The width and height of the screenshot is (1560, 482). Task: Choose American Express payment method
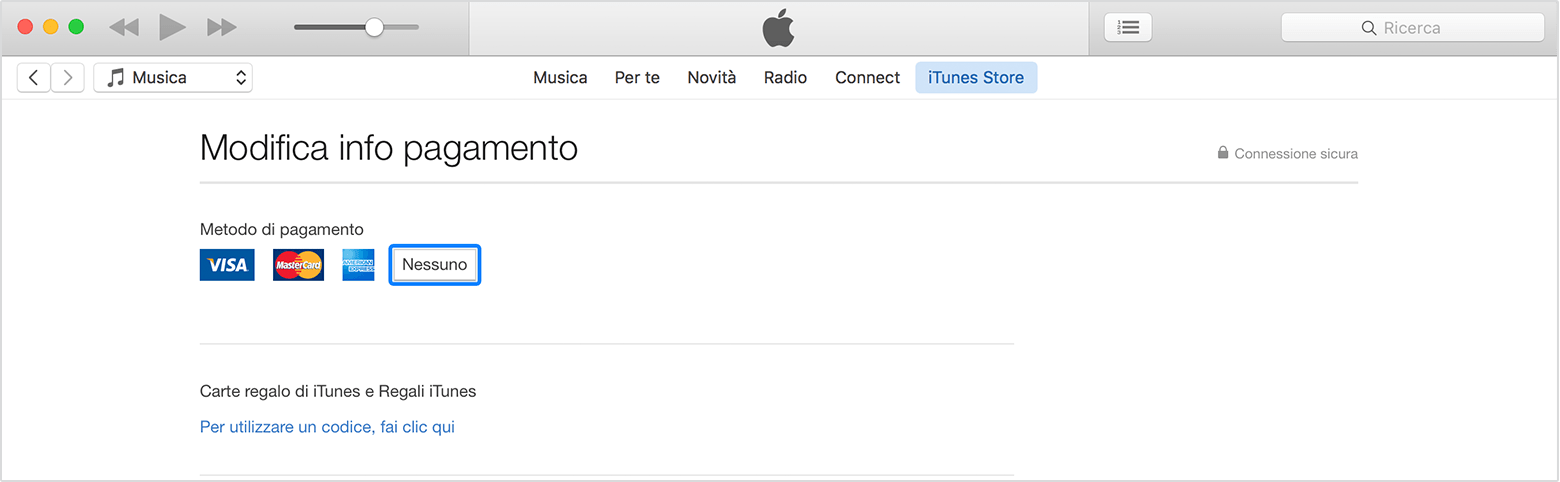click(358, 265)
